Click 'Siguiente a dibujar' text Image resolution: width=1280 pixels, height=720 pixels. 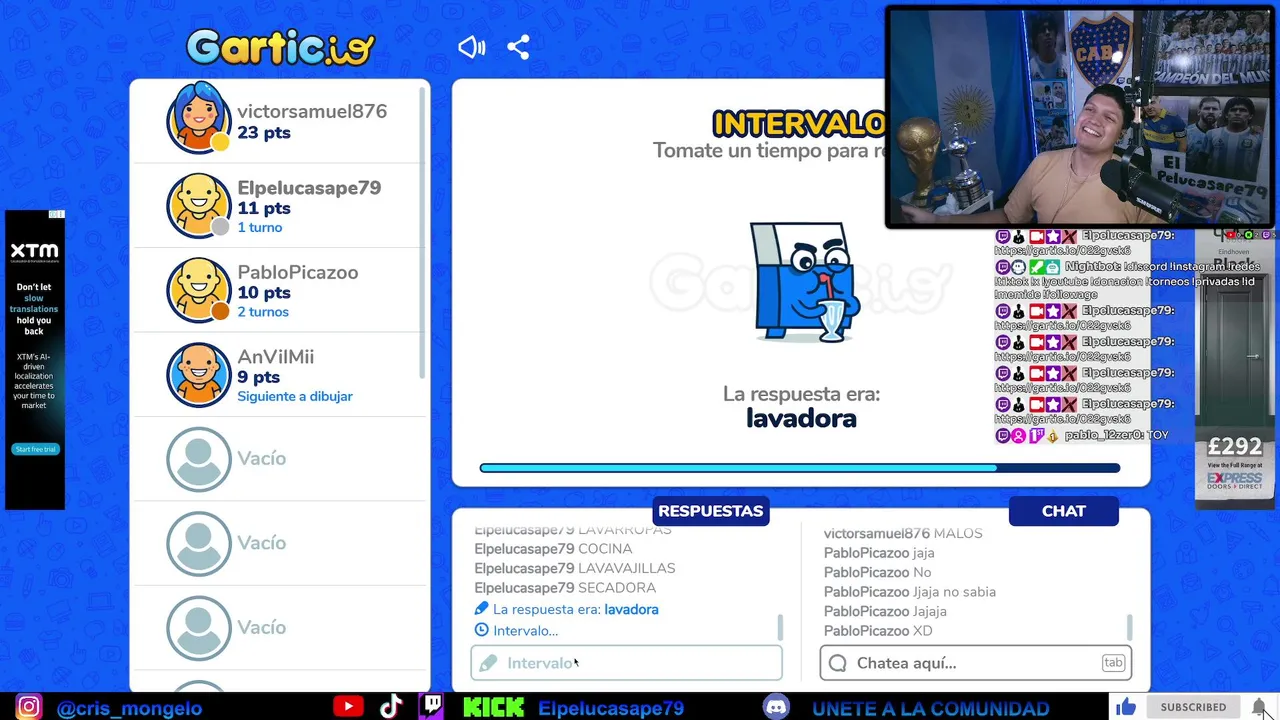[x=295, y=396]
